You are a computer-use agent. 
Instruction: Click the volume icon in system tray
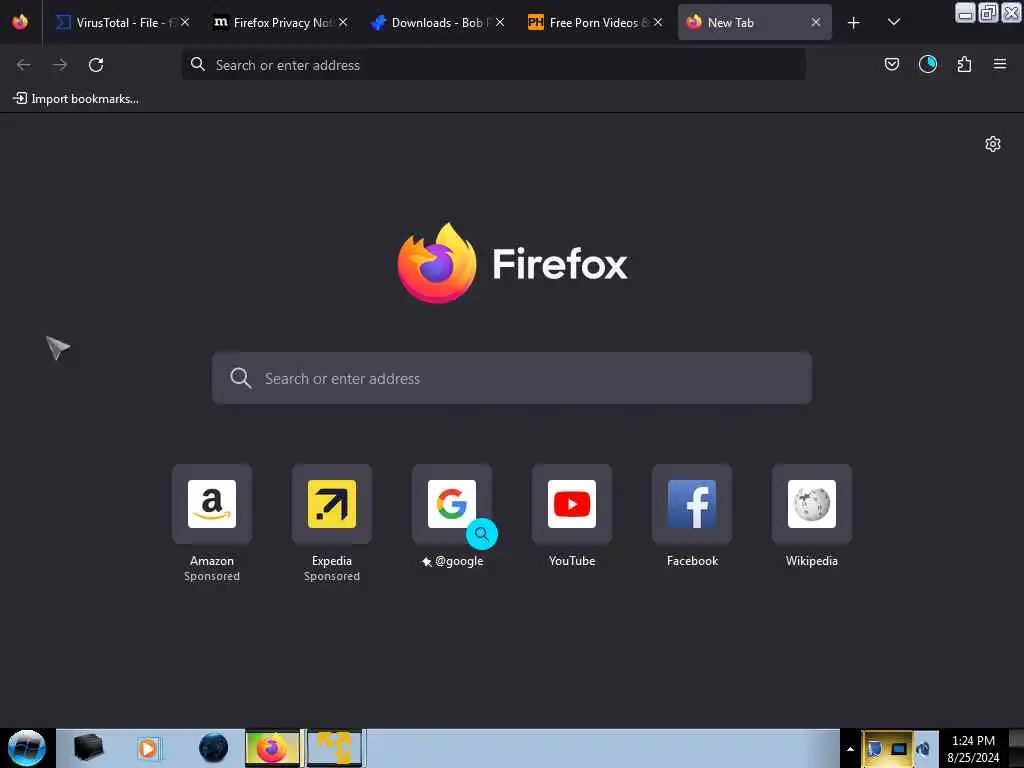click(x=923, y=749)
